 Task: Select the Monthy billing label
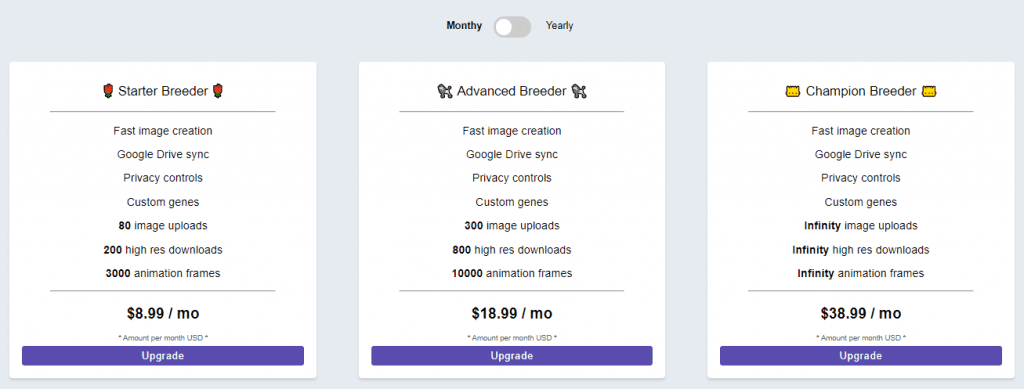click(x=464, y=26)
